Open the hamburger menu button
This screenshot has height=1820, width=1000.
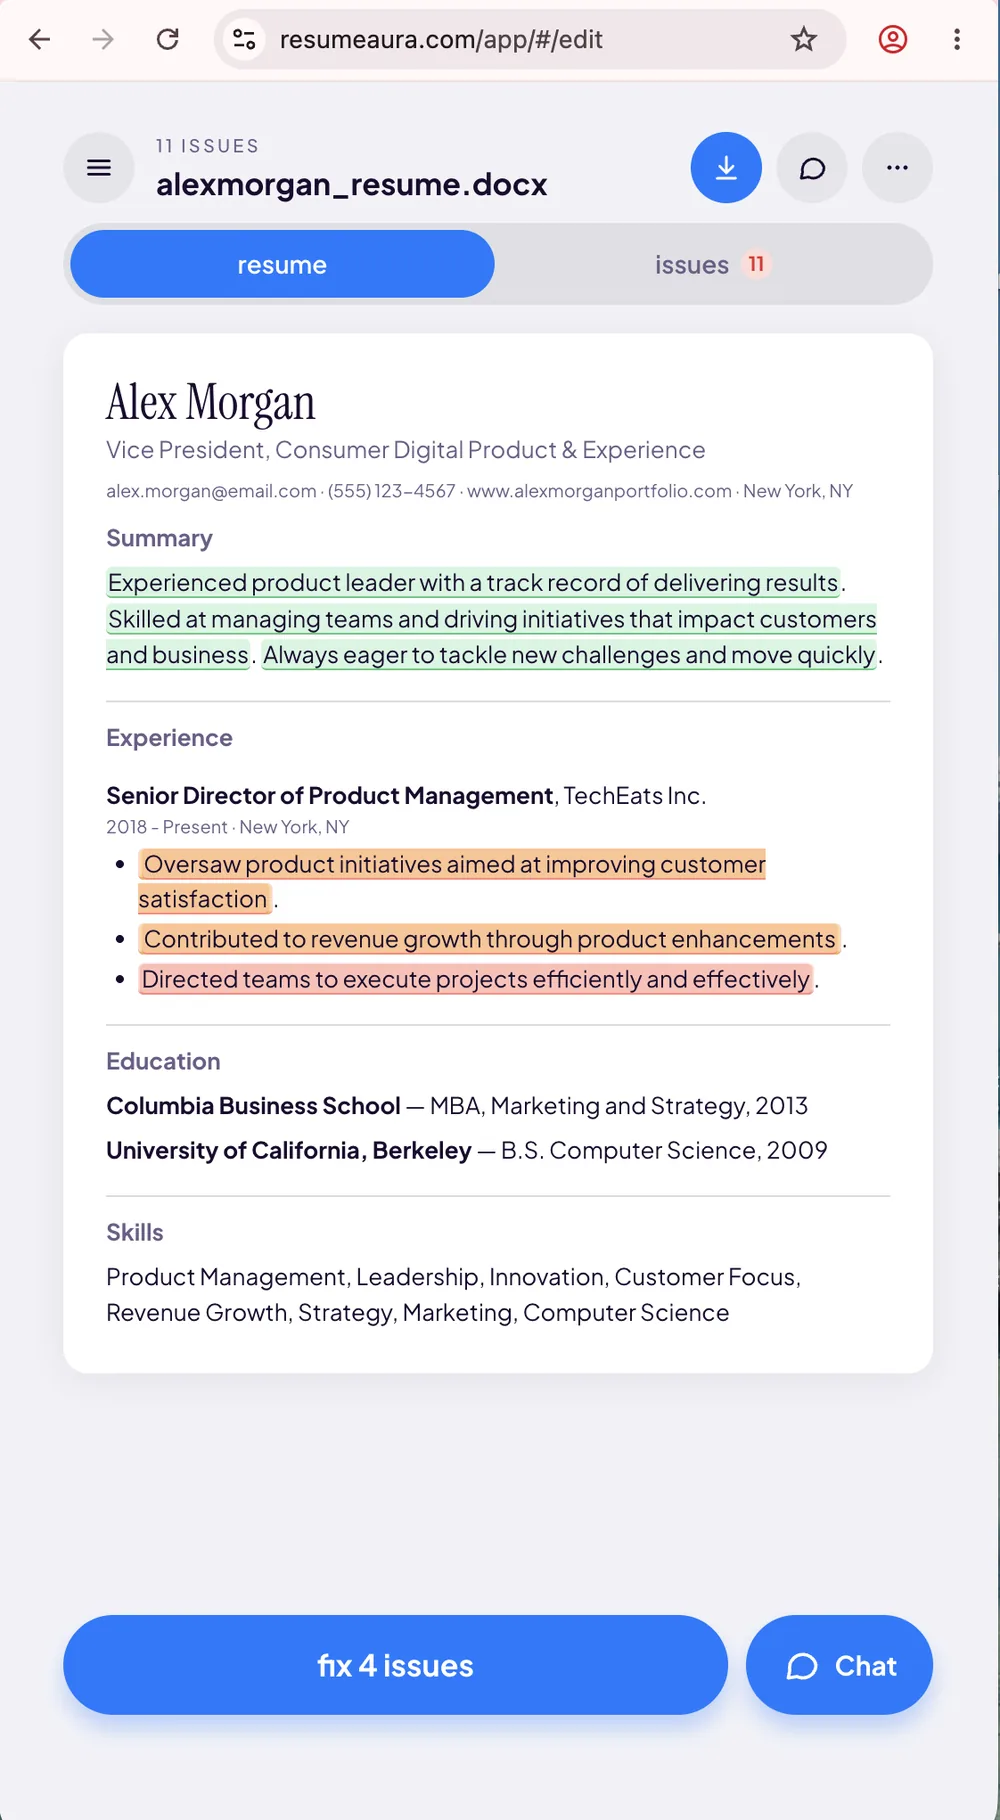pyautogui.click(x=99, y=168)
